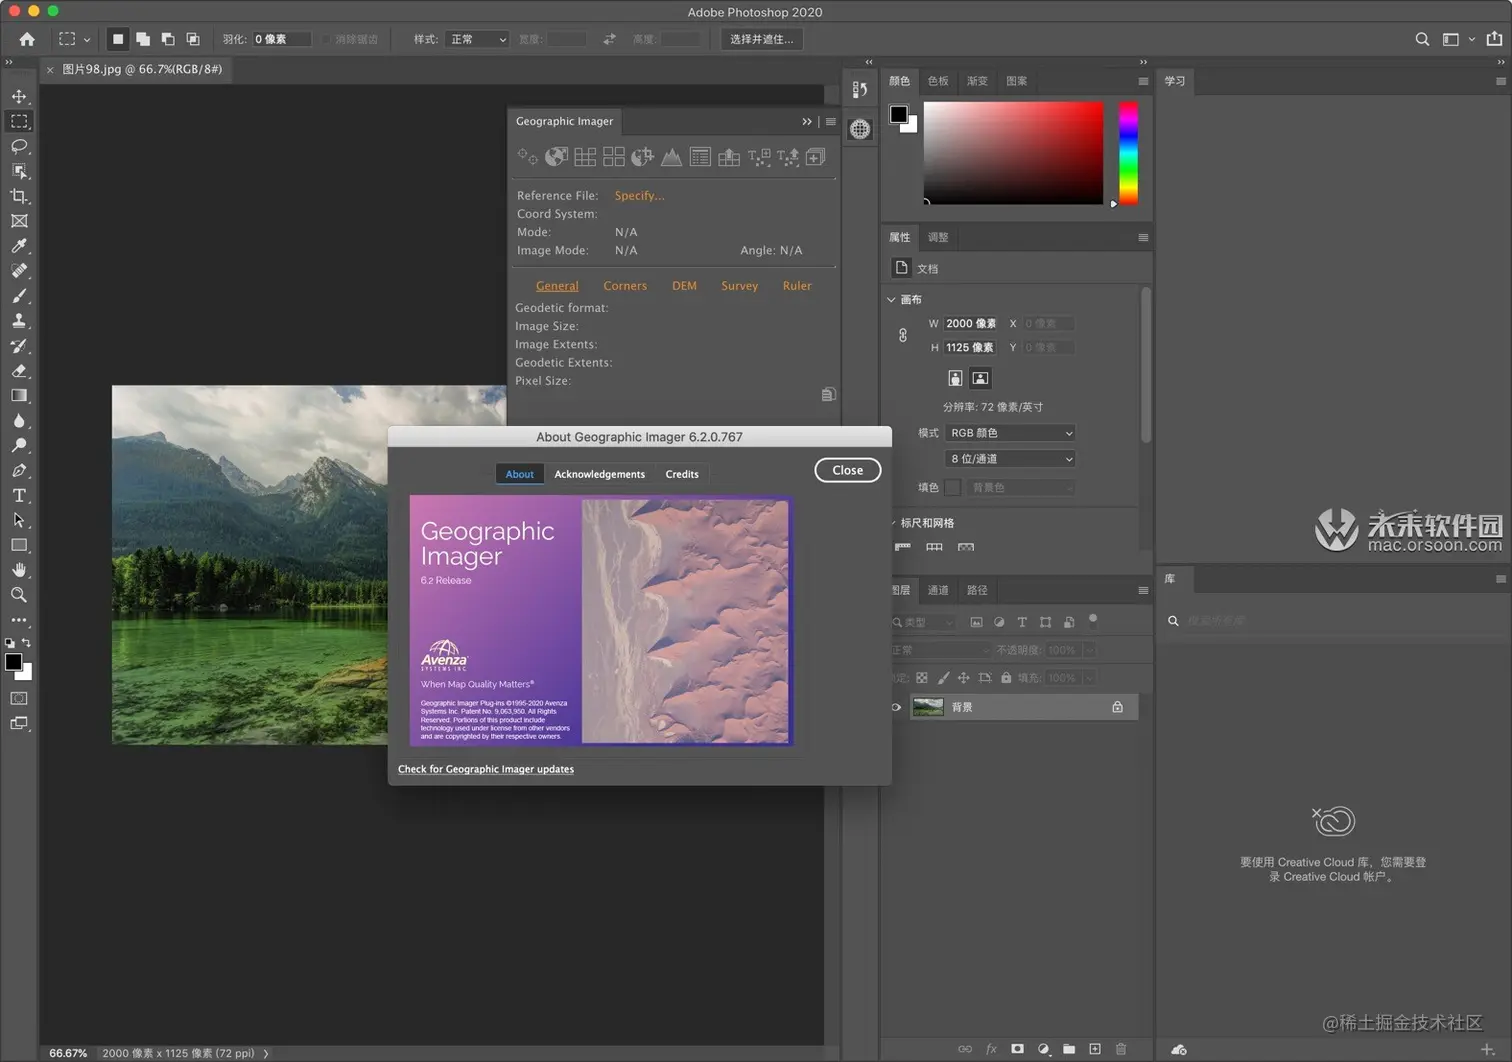The height and width of the screenshot is (1062, 1512).
Task: Pick a hue on the rainbow slider
Action: [x=1128, y=153]
